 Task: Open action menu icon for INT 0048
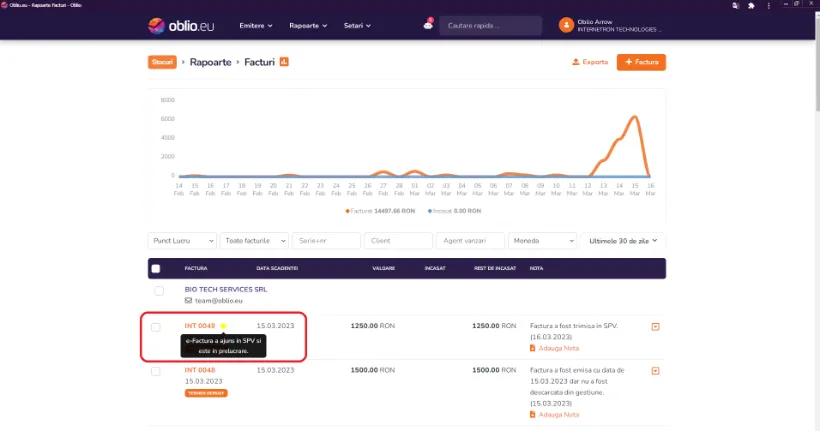[x=655, y=371]
